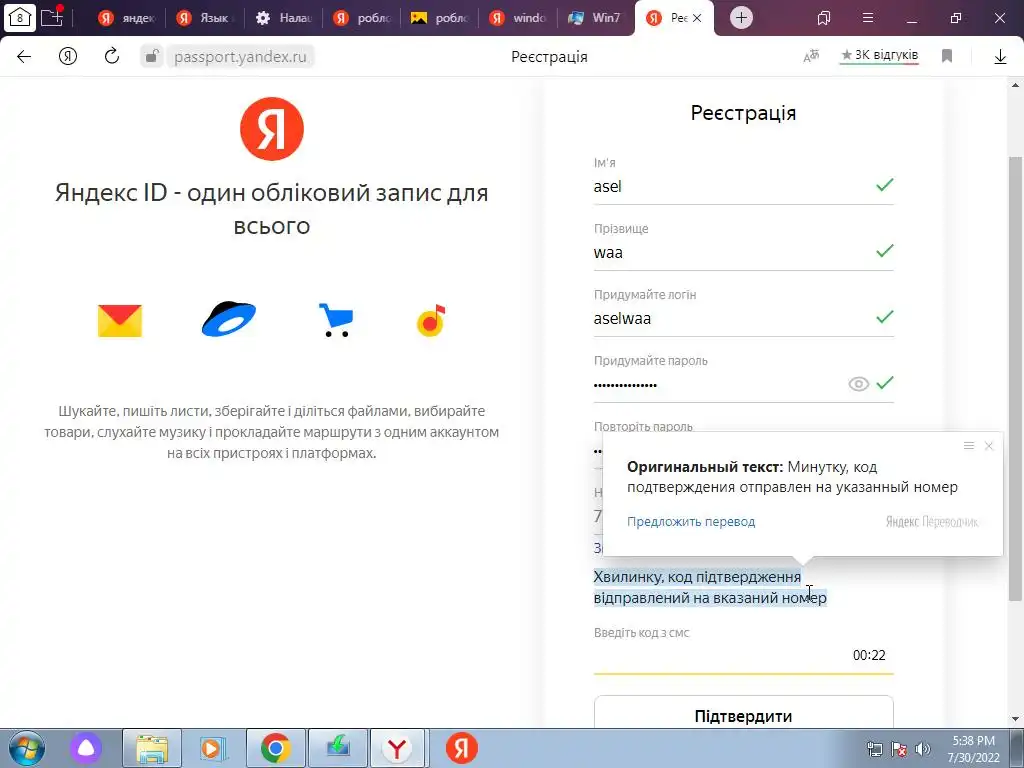
Task: Click the page translate icon in address bar
Action: click(x=811, y=57)
